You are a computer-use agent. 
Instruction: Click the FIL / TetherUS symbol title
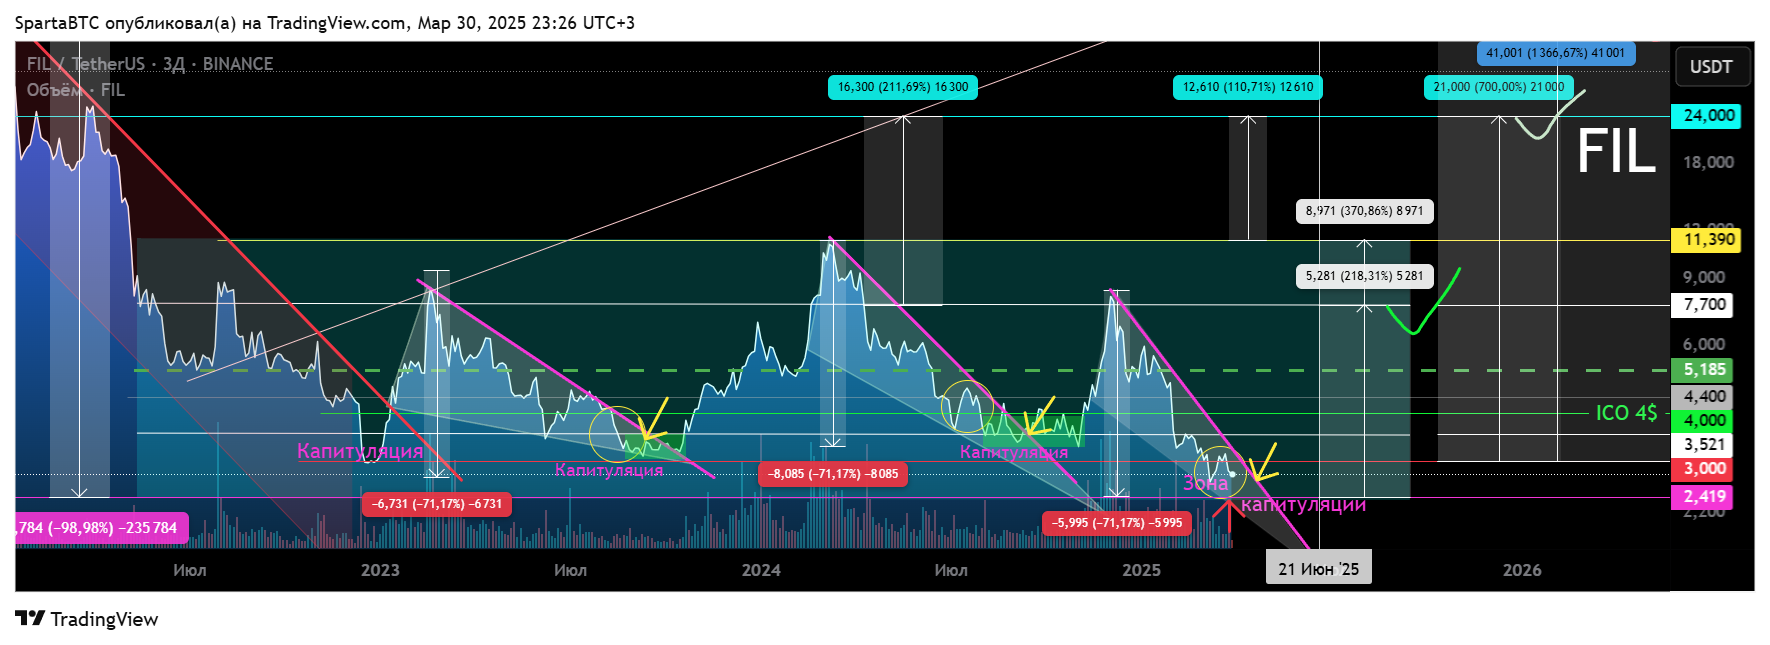tap(150, 64)
